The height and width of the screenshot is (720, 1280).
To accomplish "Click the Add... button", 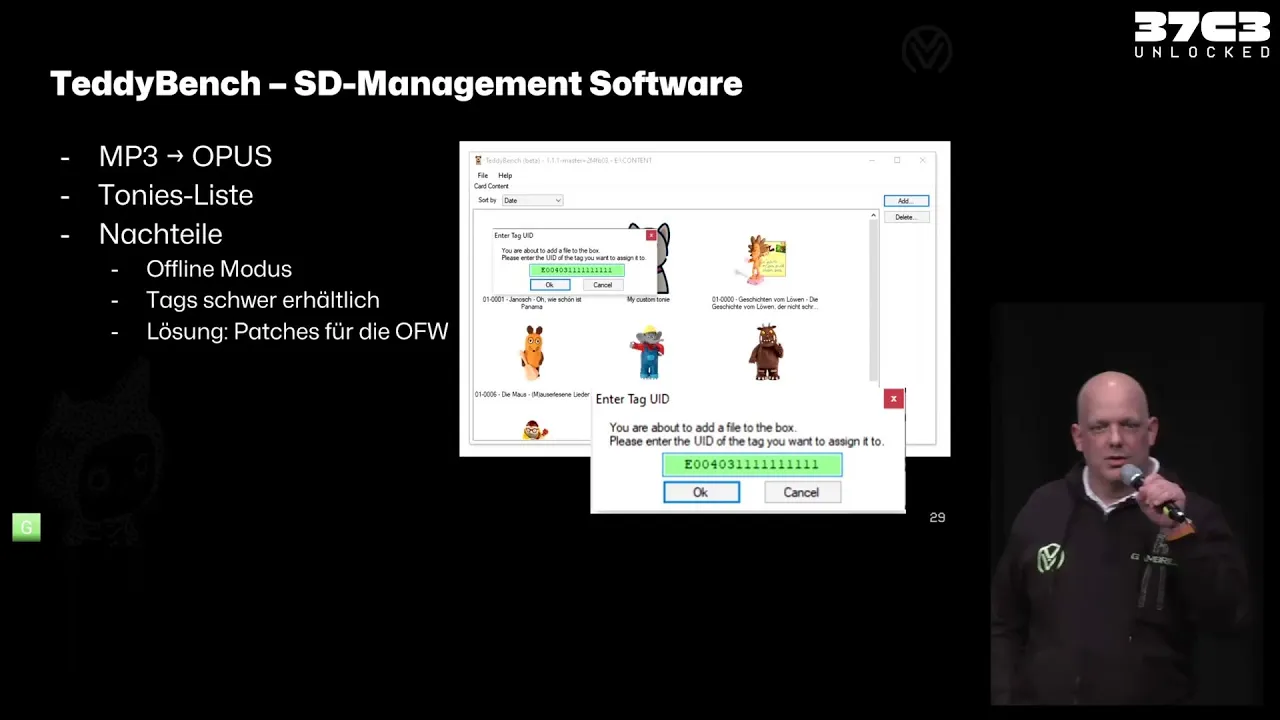I will pos(906,201).
